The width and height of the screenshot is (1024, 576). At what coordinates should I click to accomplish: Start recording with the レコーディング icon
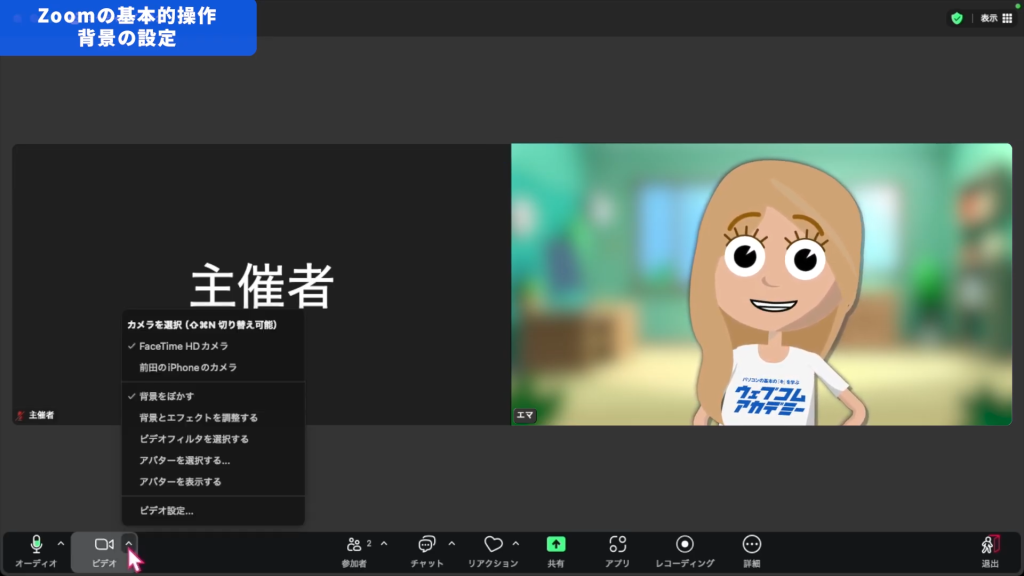(684, 545)
